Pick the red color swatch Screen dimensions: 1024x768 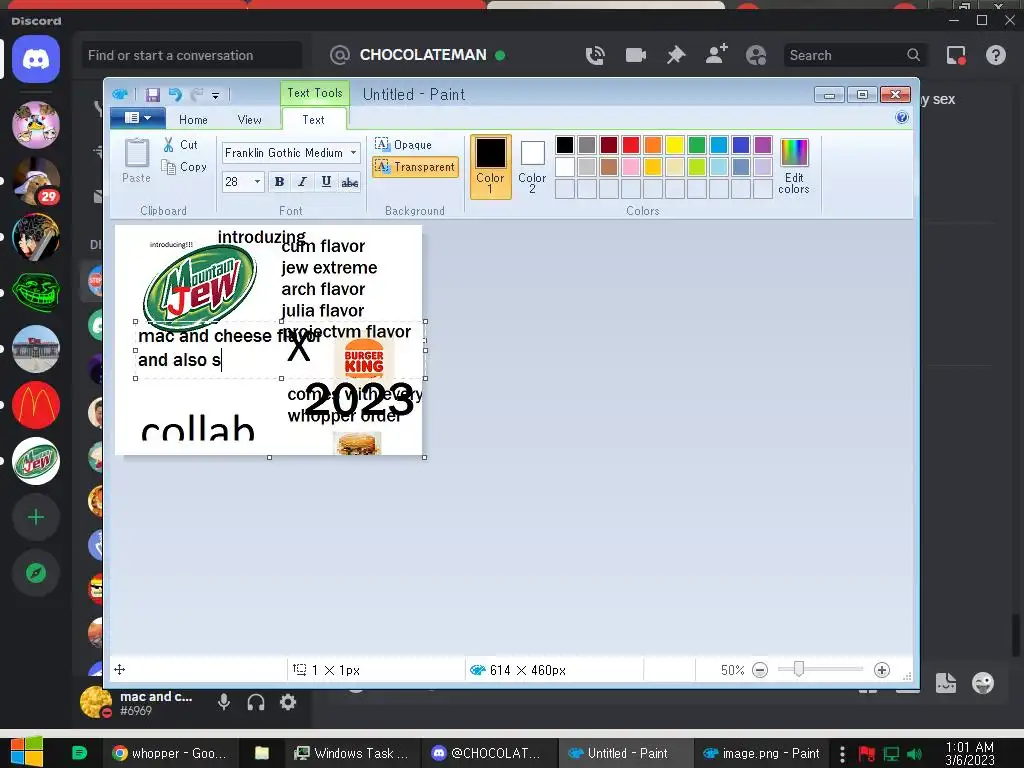point(630,144)
